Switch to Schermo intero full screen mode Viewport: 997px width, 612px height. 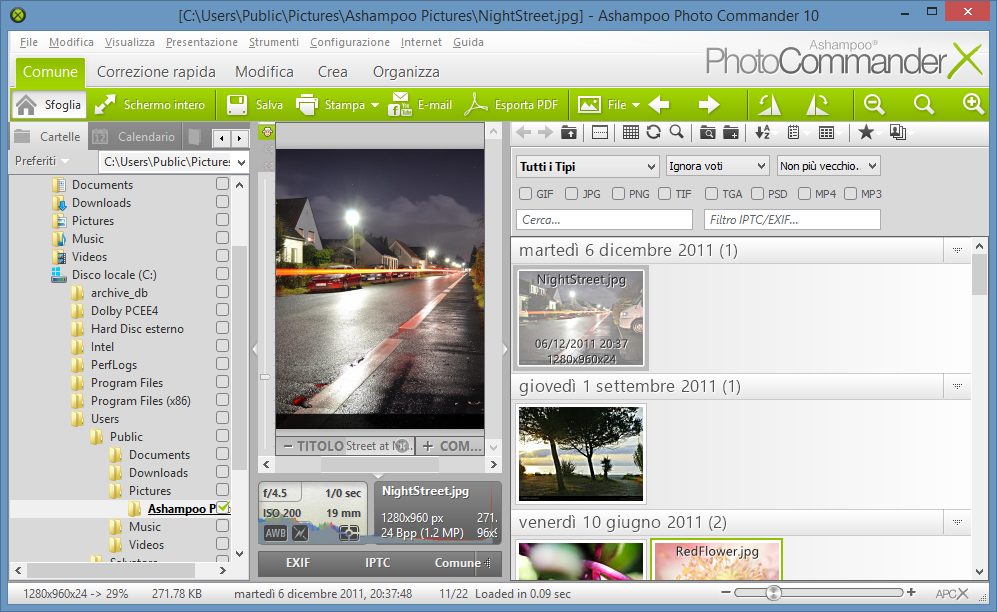tap(150, 105)
